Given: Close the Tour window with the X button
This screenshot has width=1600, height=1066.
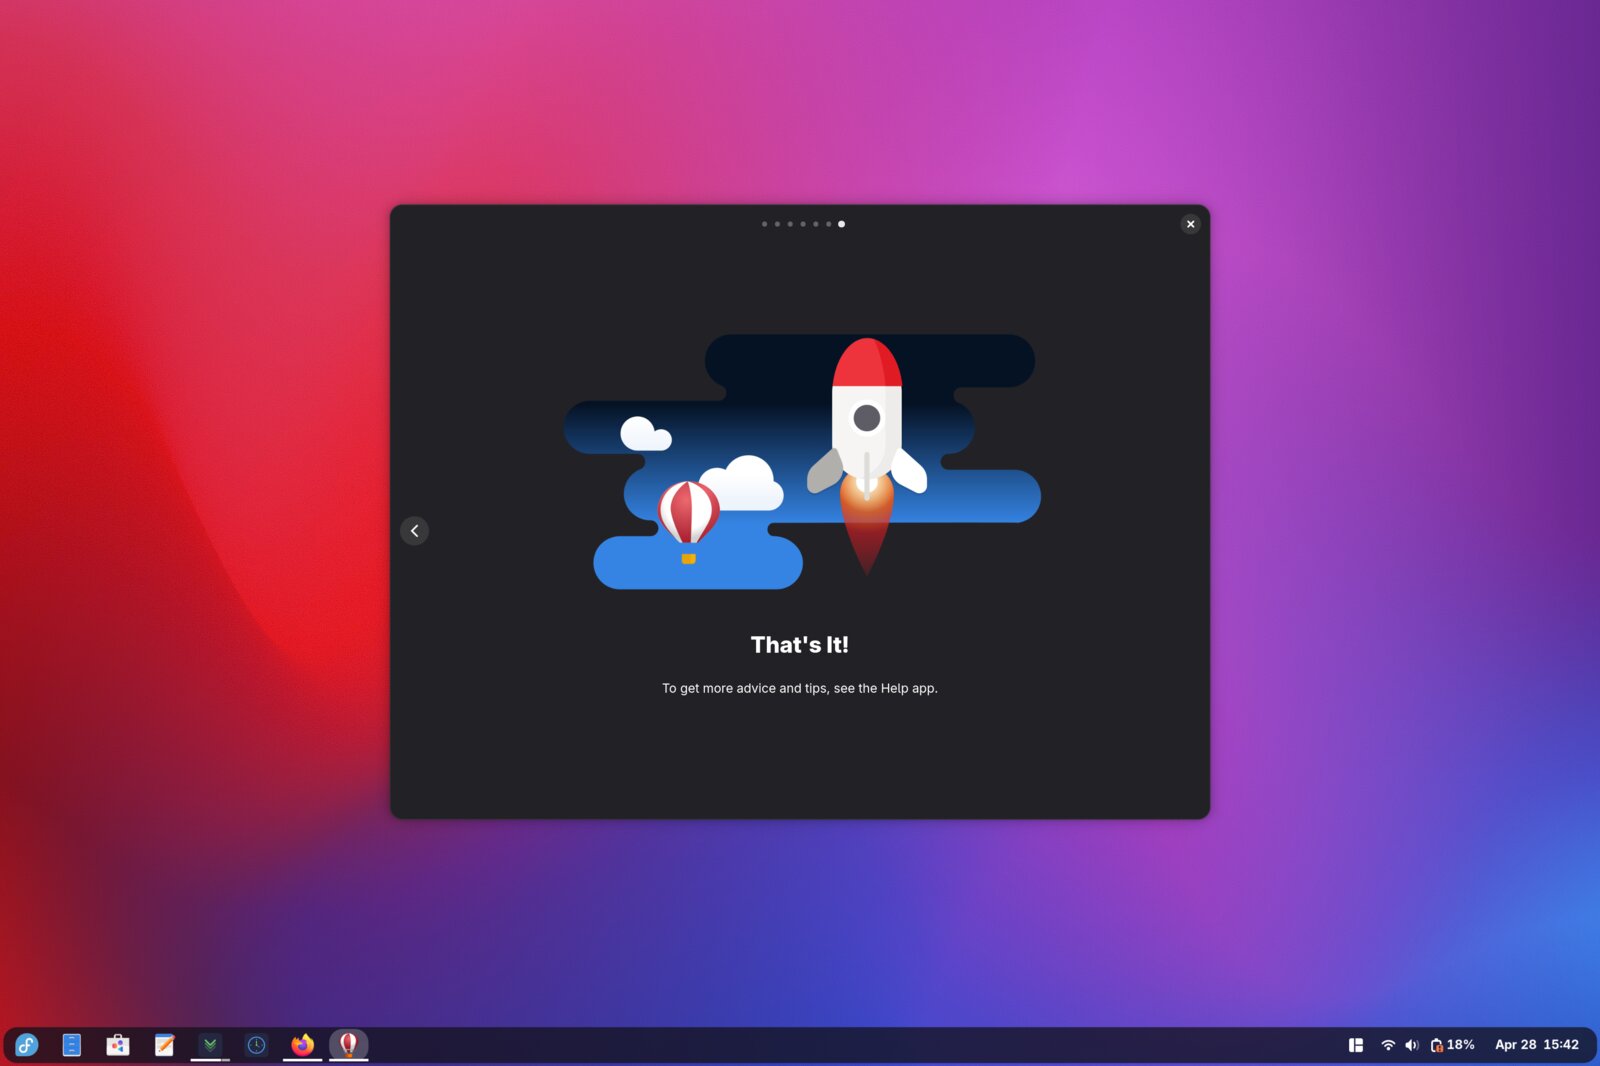Looking at the screenshot, I should coord(1190,224).
